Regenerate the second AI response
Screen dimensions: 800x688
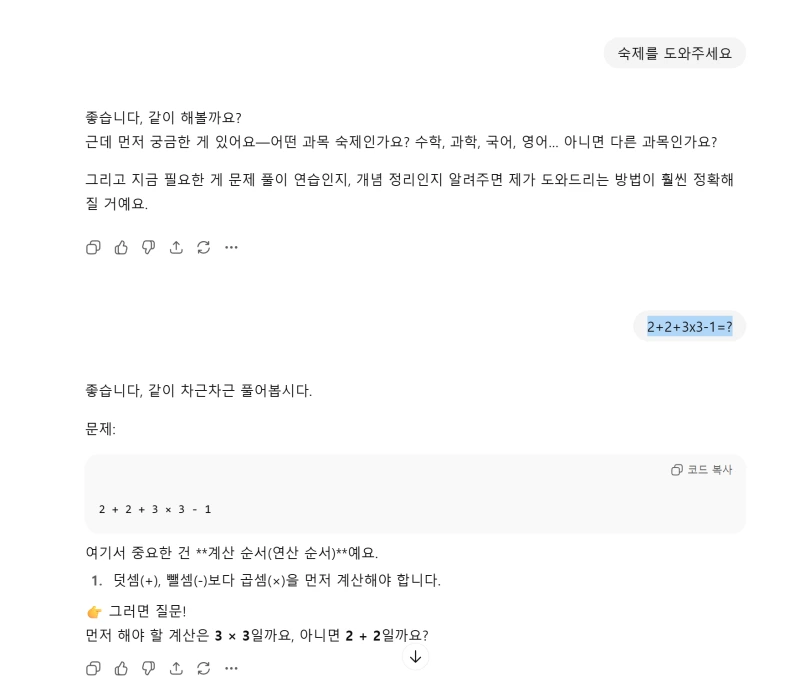[204, 668]
